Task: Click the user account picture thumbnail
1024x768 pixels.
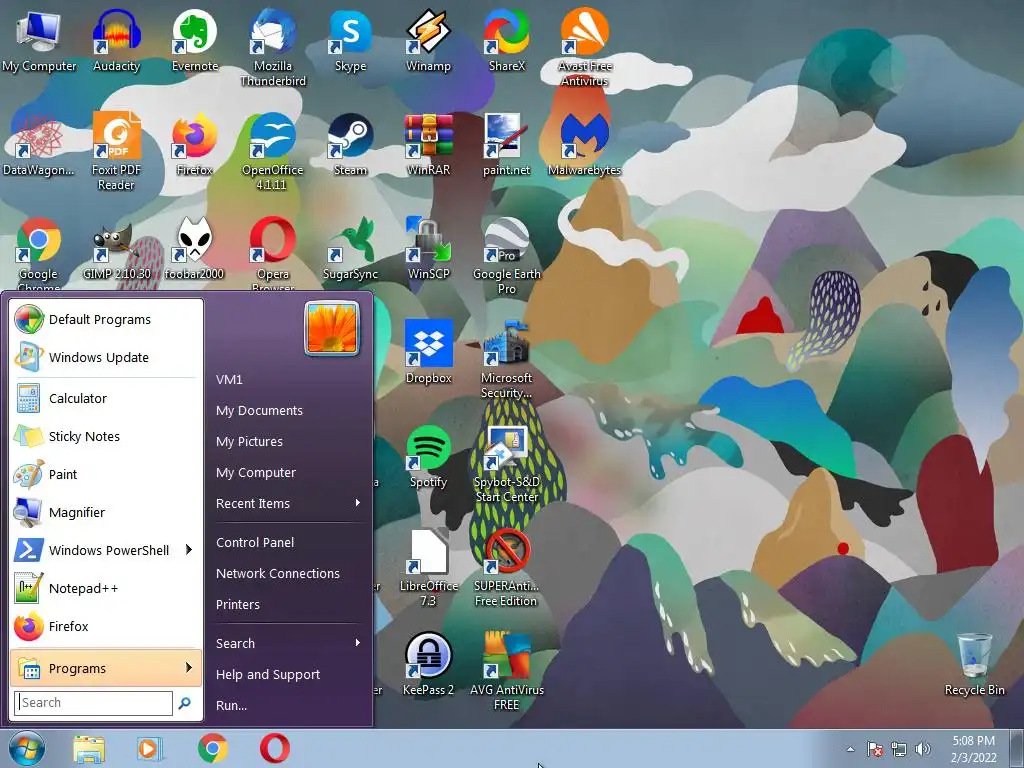Action: (332, 328)
